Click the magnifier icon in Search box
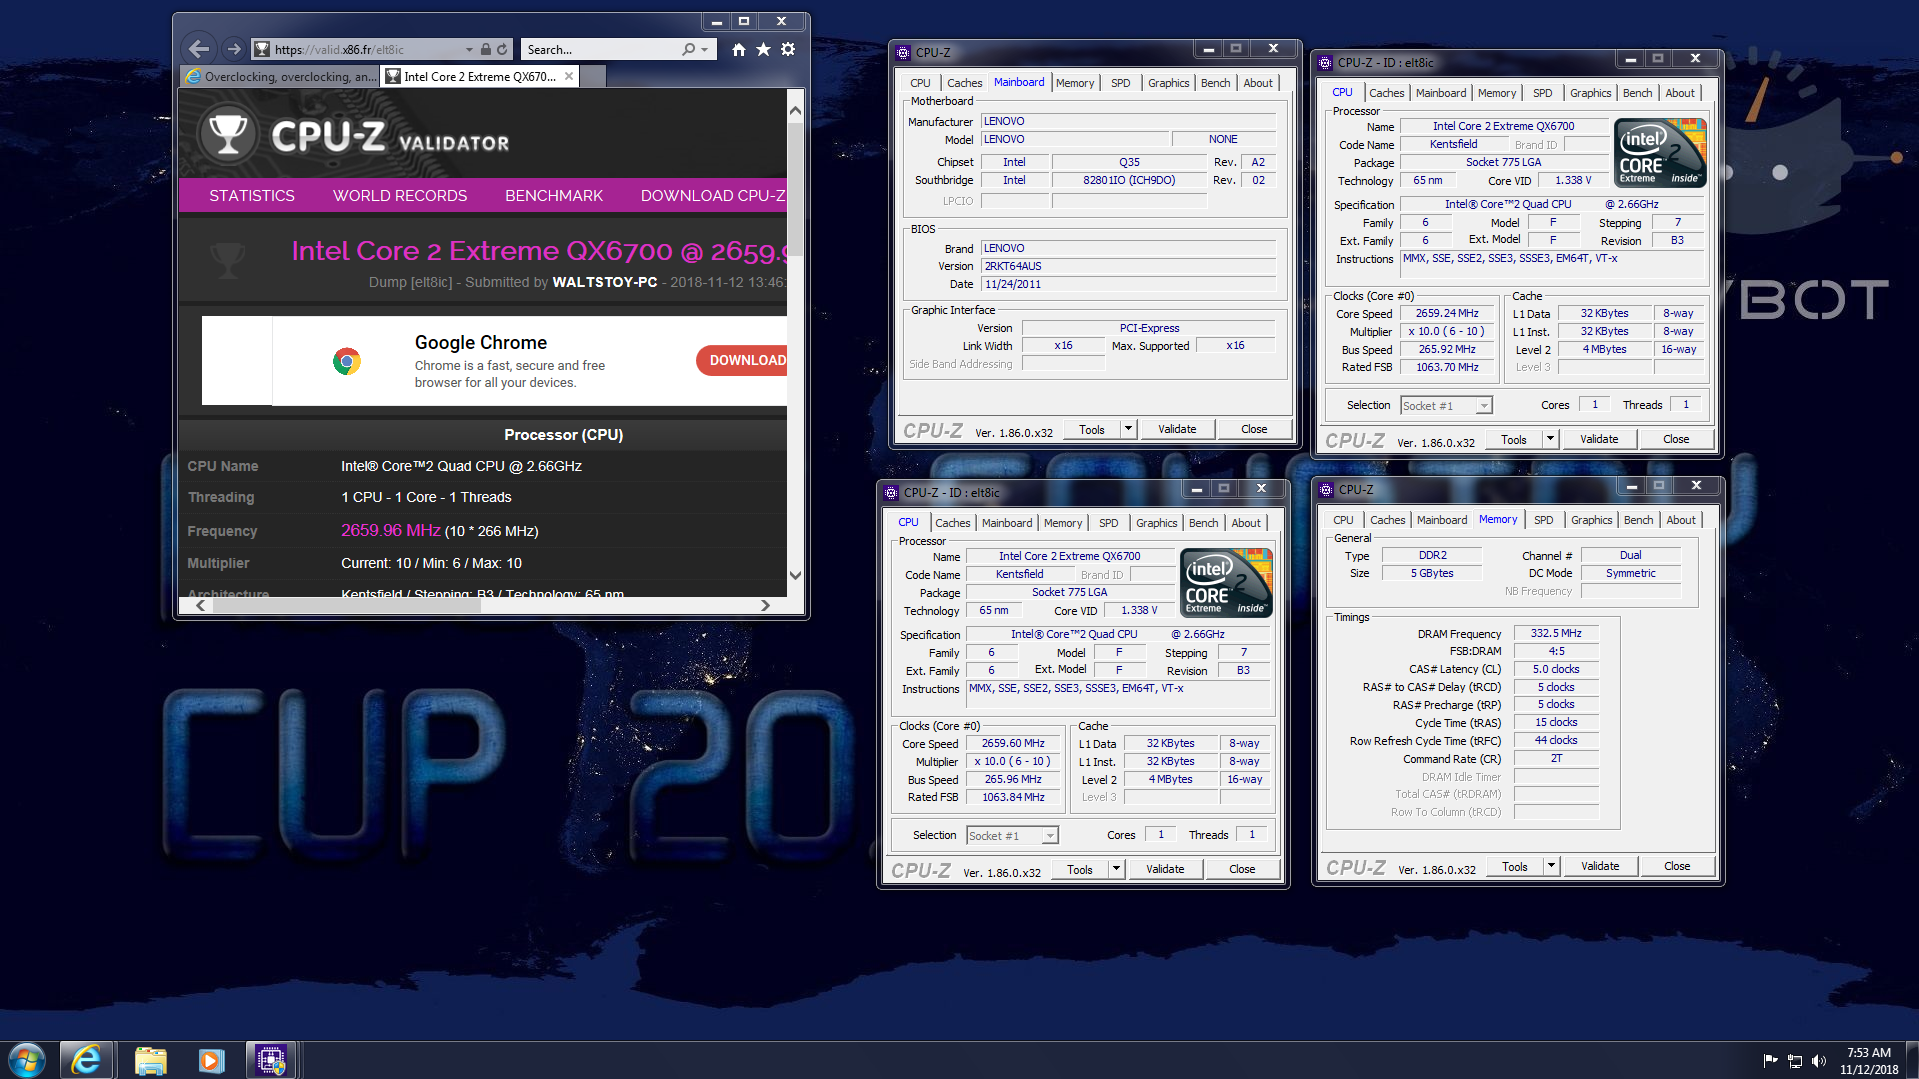Screen dimensions: 1919x1079 [688, 49]
